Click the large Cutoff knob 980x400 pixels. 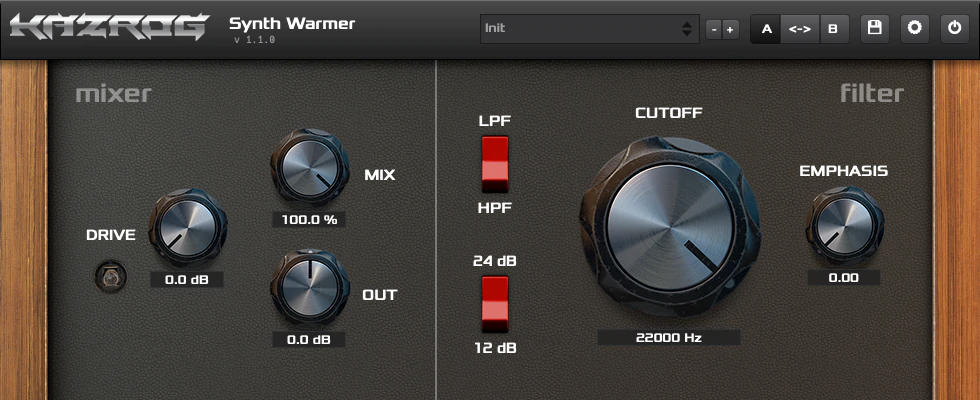(x=669, y=226)
